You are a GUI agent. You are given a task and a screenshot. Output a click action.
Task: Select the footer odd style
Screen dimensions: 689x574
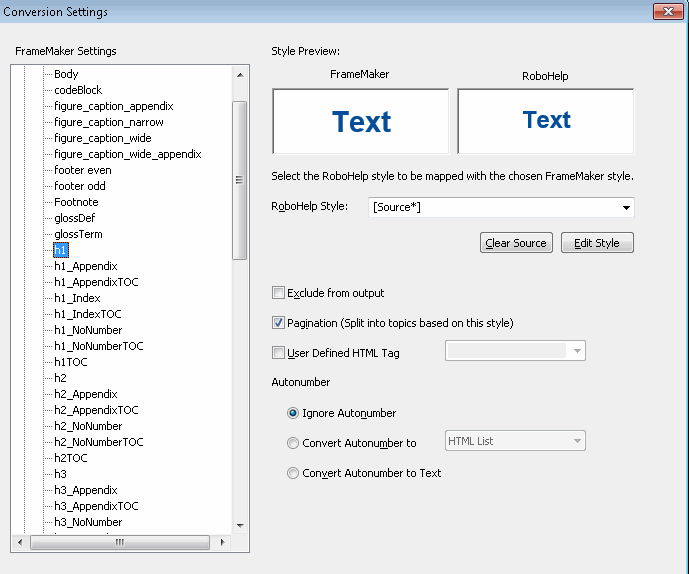pyautogui.click(x=80, y=186)
